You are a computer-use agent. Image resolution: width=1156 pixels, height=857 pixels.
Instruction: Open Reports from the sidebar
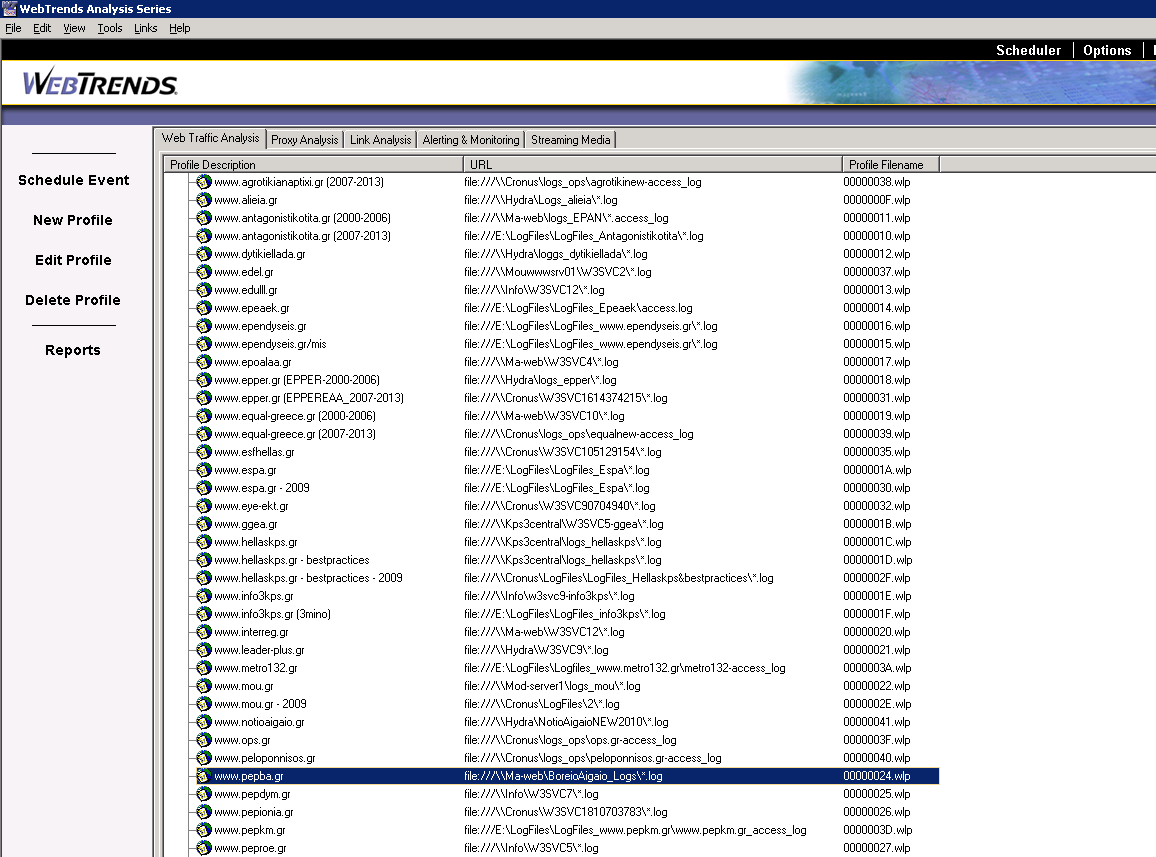pos(73,350)
